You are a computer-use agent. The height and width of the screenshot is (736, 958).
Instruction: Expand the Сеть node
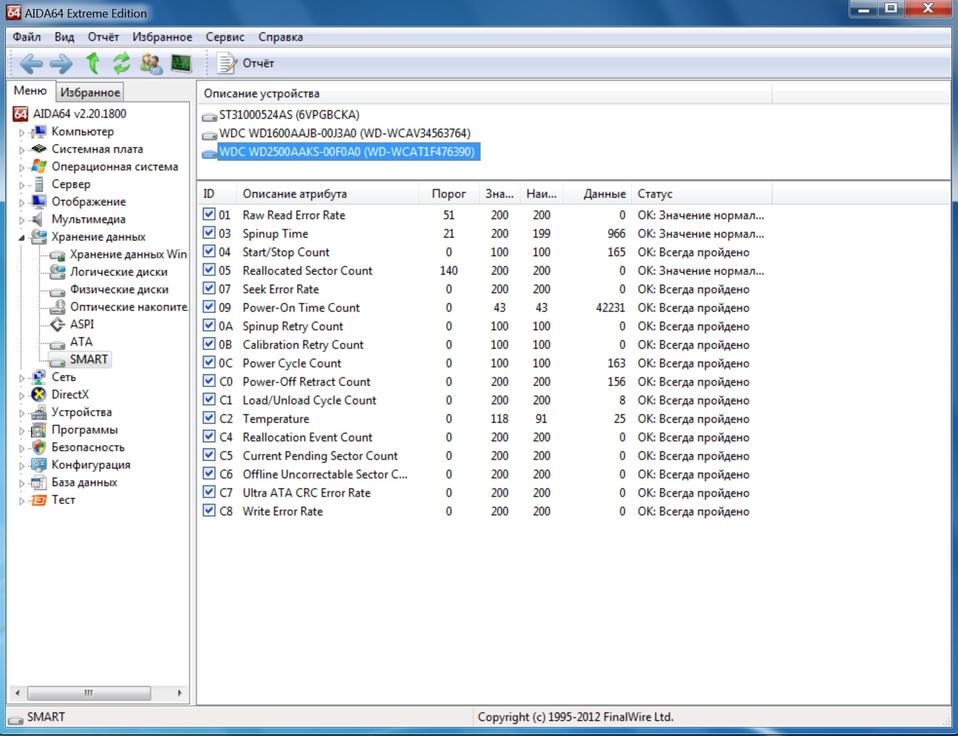(x=21, y=378)
